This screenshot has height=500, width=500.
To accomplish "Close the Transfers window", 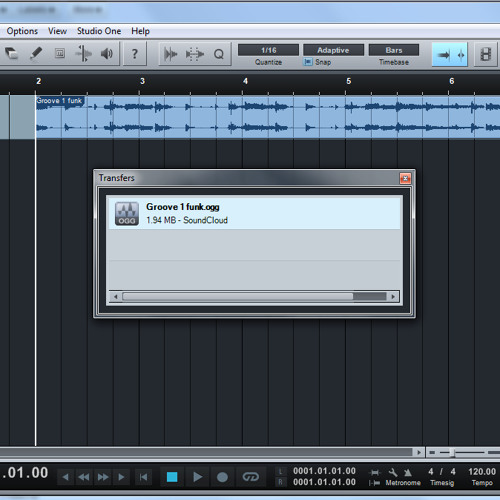I will click(x=405, y=179).
